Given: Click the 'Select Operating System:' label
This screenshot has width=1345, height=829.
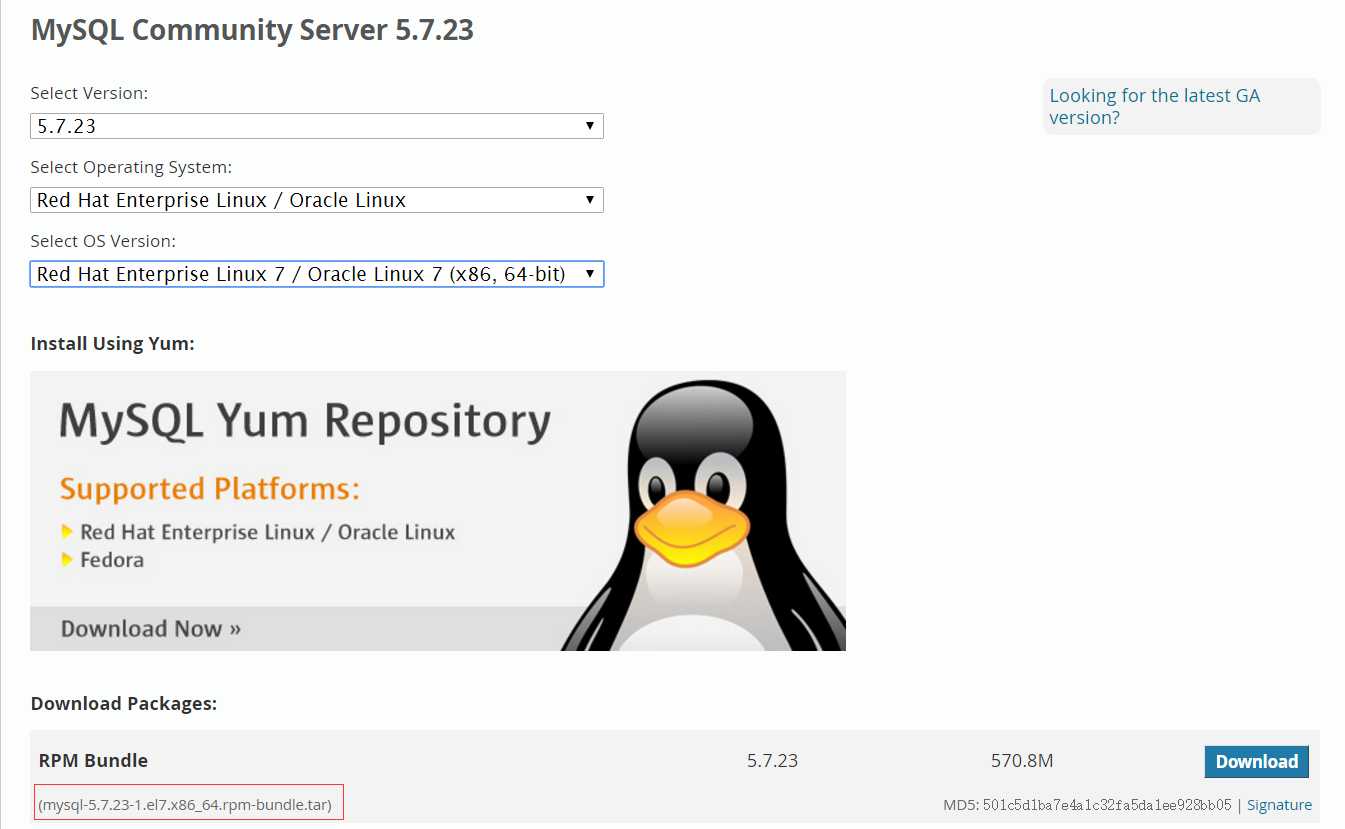Looking at the screenshot, I should tap(131, 167).
